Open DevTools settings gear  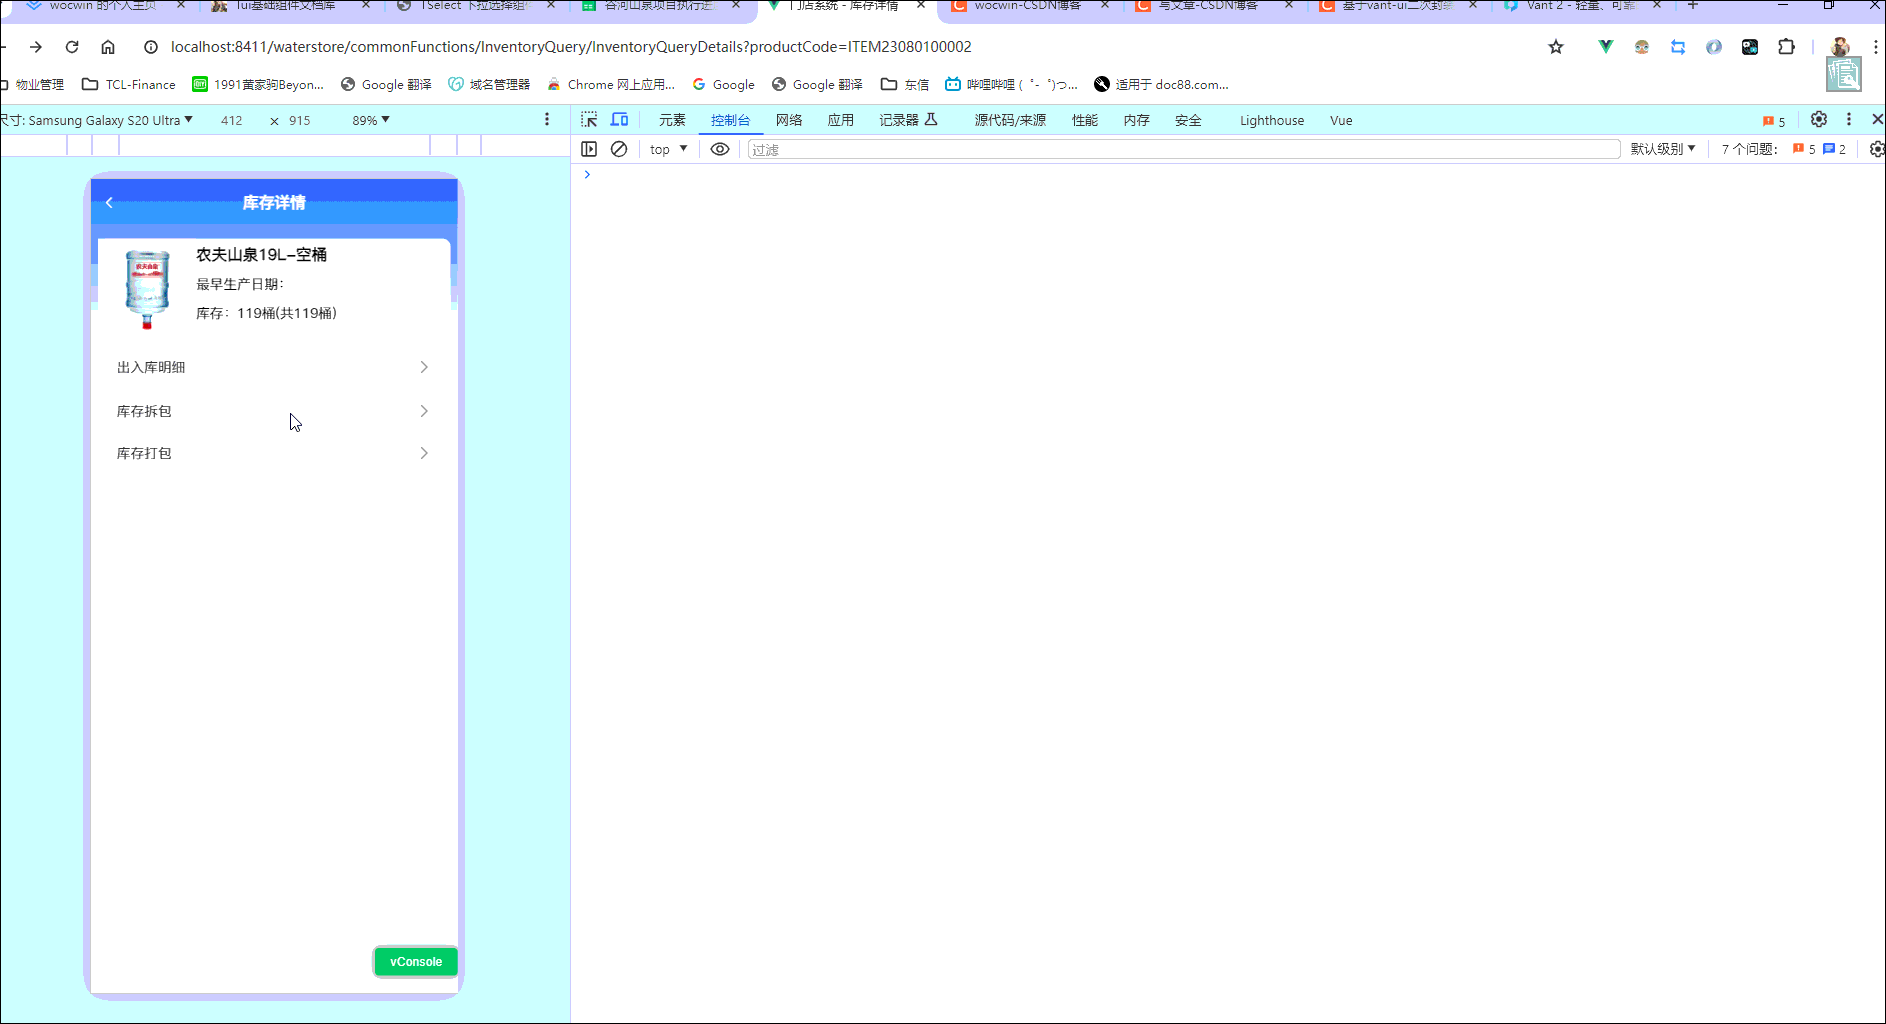[x=1819, y=120]
